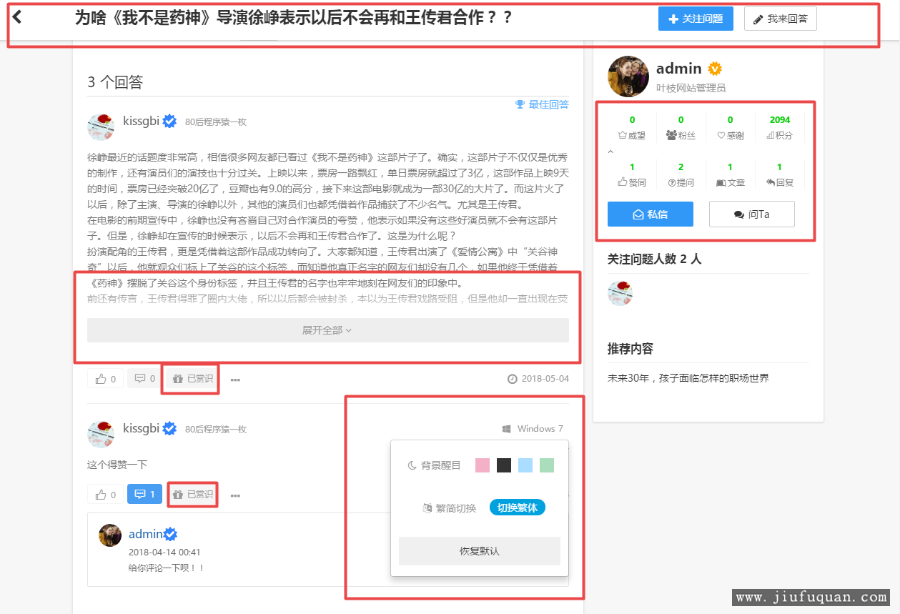
Task: Click 已赏识 gift button on first answer
Action: [192, 379]
